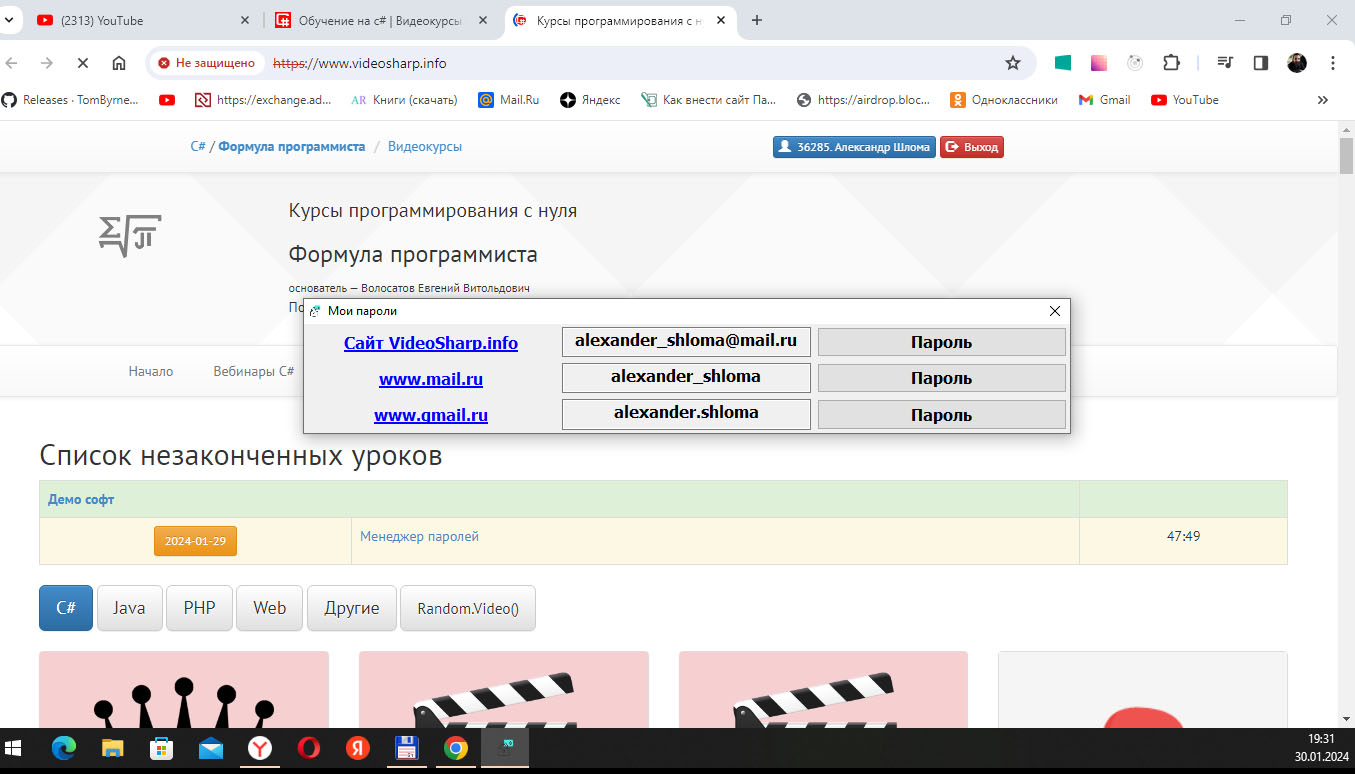Navigate back with the back arrow
Image resolution: width=1355 pixels, height=774 pixels.
[12, 63]
